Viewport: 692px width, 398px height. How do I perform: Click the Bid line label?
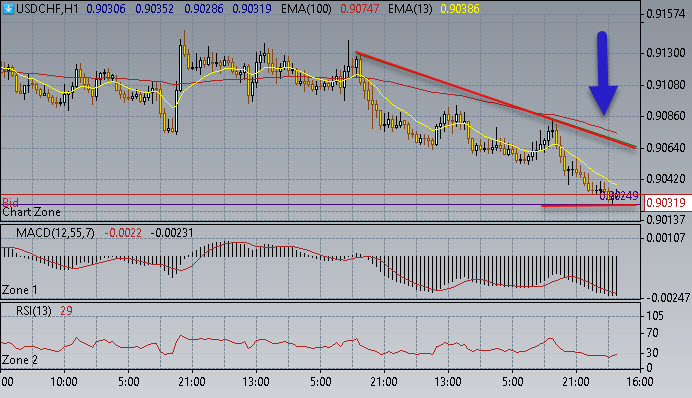tap(11, 203)
